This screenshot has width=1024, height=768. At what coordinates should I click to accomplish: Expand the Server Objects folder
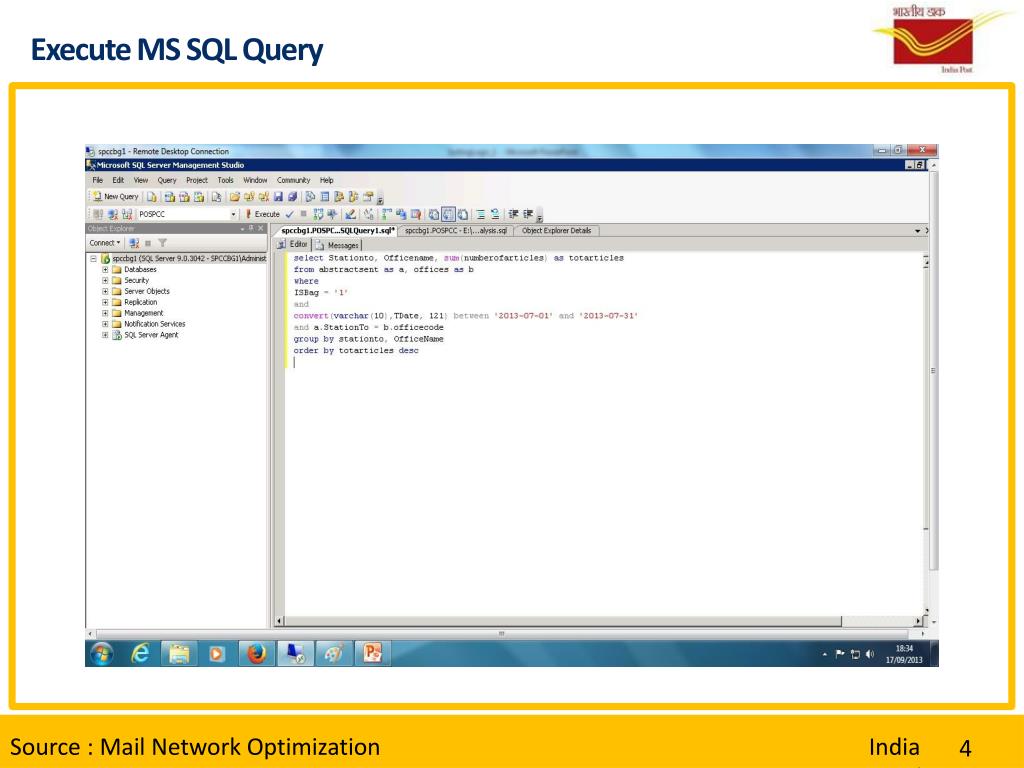(104, 291)
